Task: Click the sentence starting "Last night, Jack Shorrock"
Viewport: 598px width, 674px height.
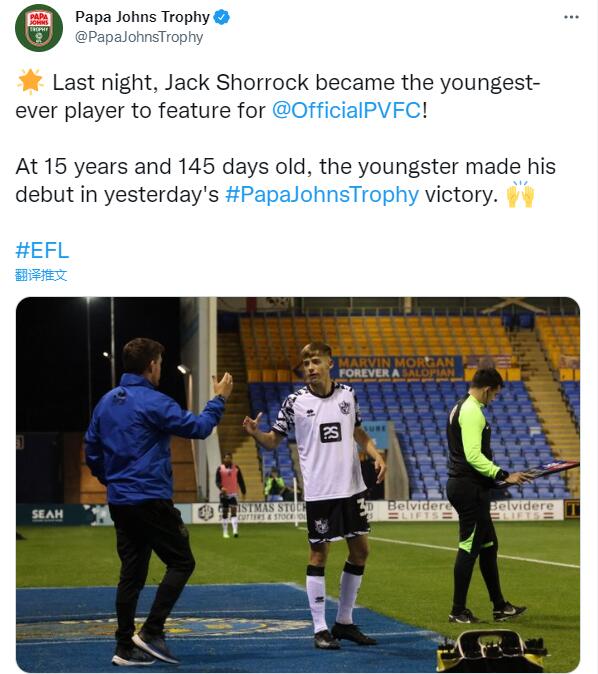Action: 278,96
